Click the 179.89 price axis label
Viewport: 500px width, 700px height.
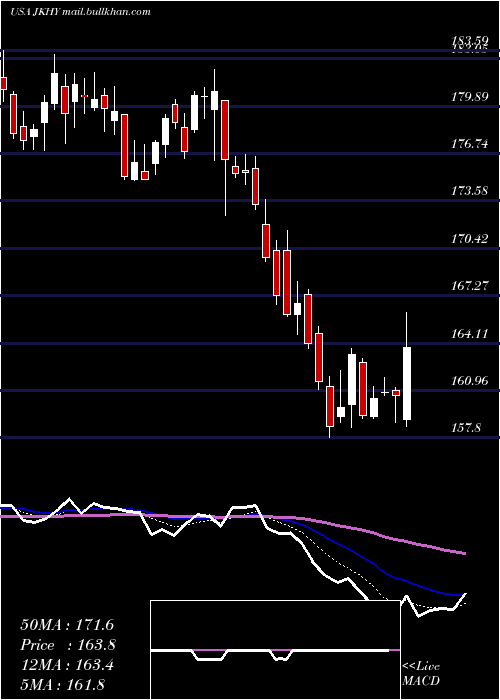(470, 97)
